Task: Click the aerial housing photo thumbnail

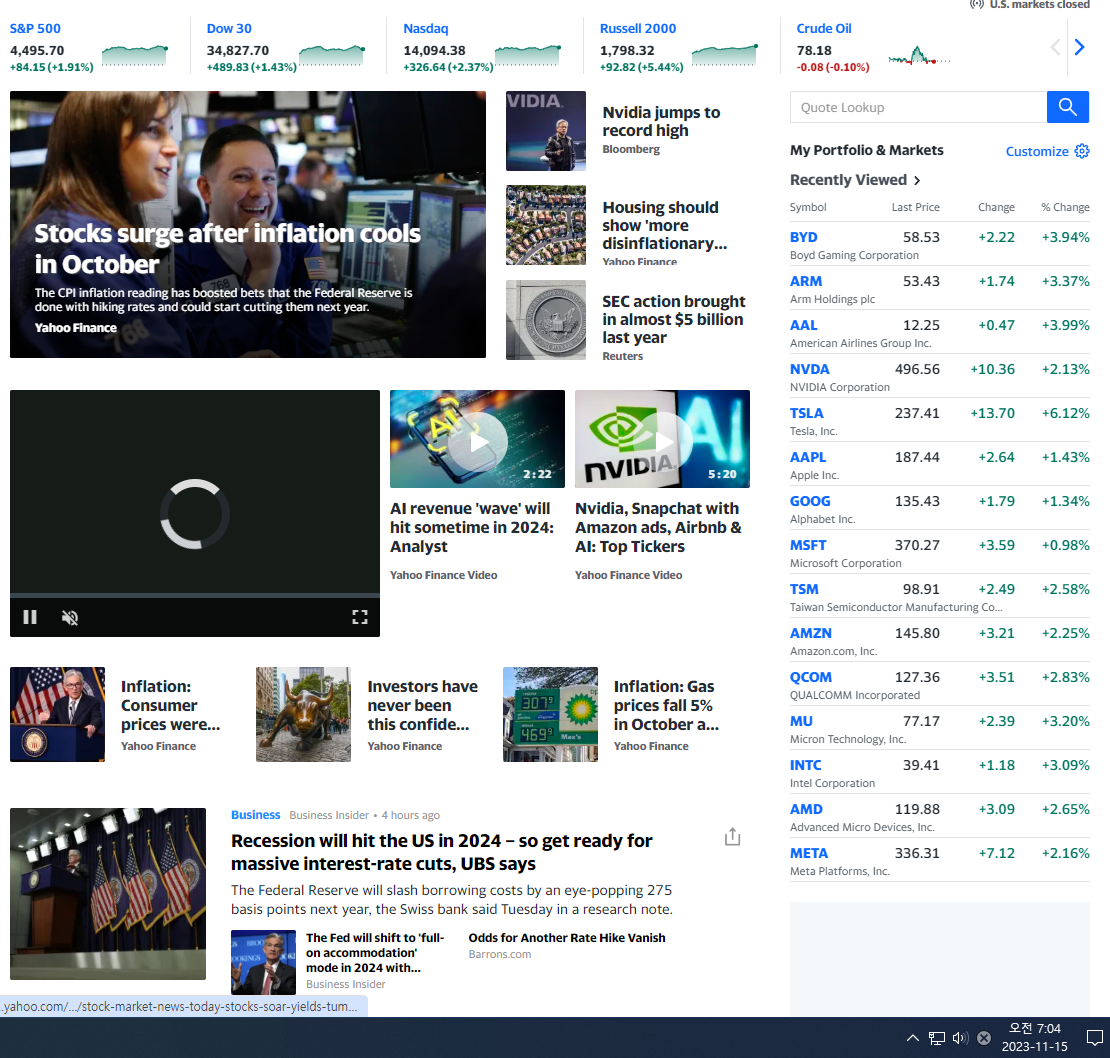Action: point(546,225)
